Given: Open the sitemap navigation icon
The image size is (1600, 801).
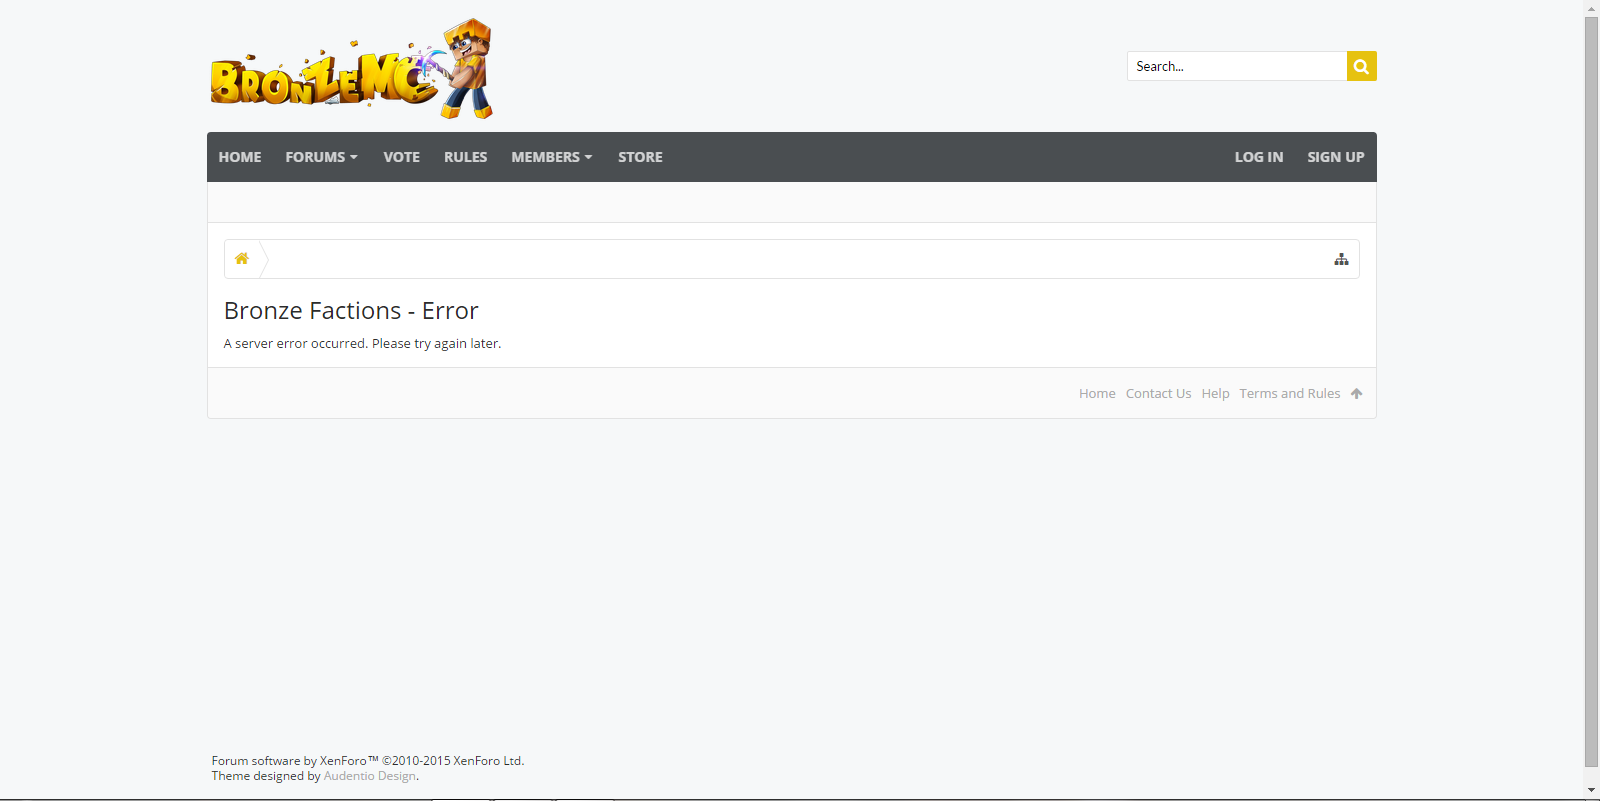Looking at the screenshot, I should tap(1341, 259).
